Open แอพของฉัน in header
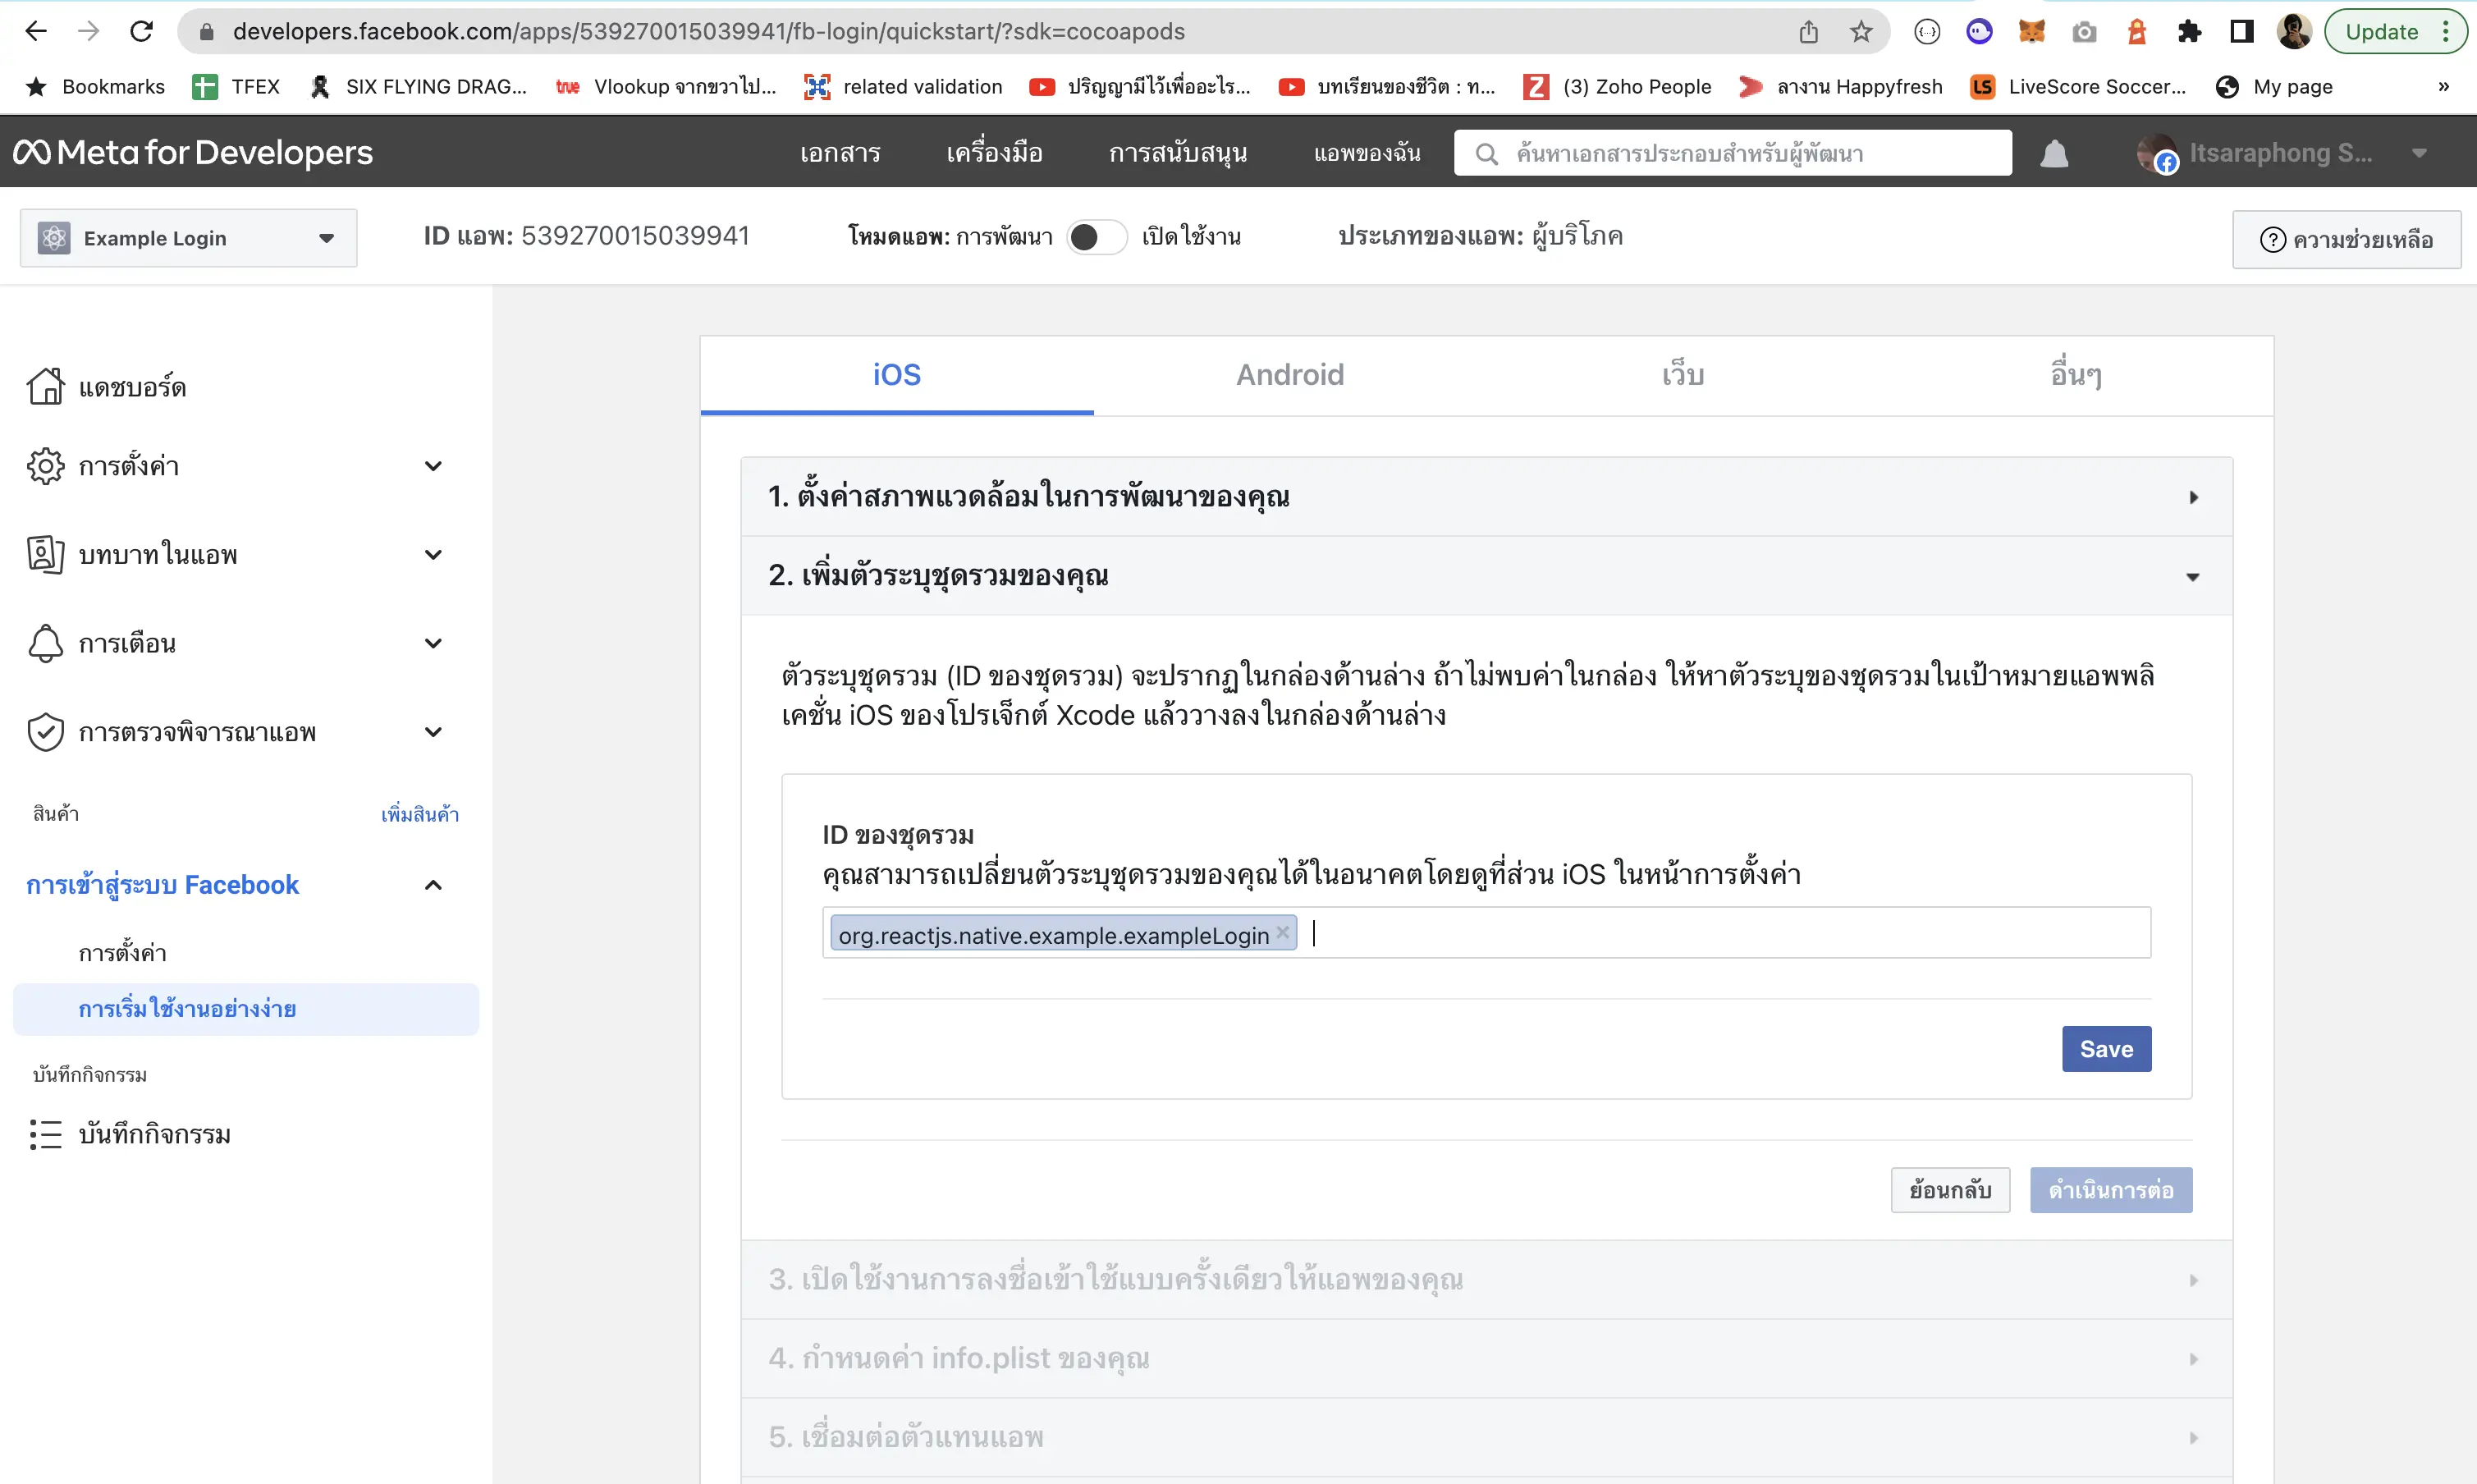The height and width of the screenshot is (1484, 2477). click(1367, 153)
